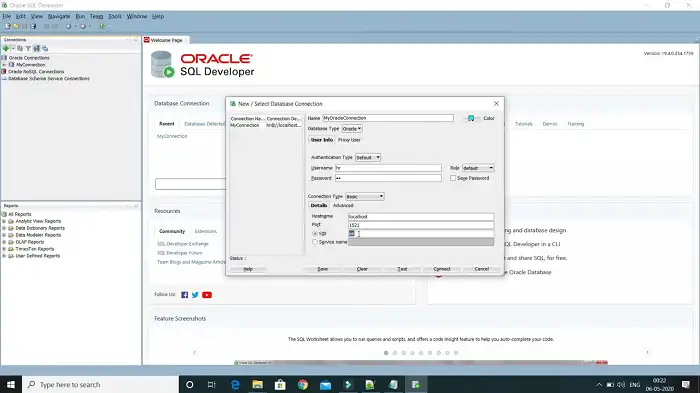Click the New file toolbar icon
Viewport: 700px width, 393px height.
[8, 26]
